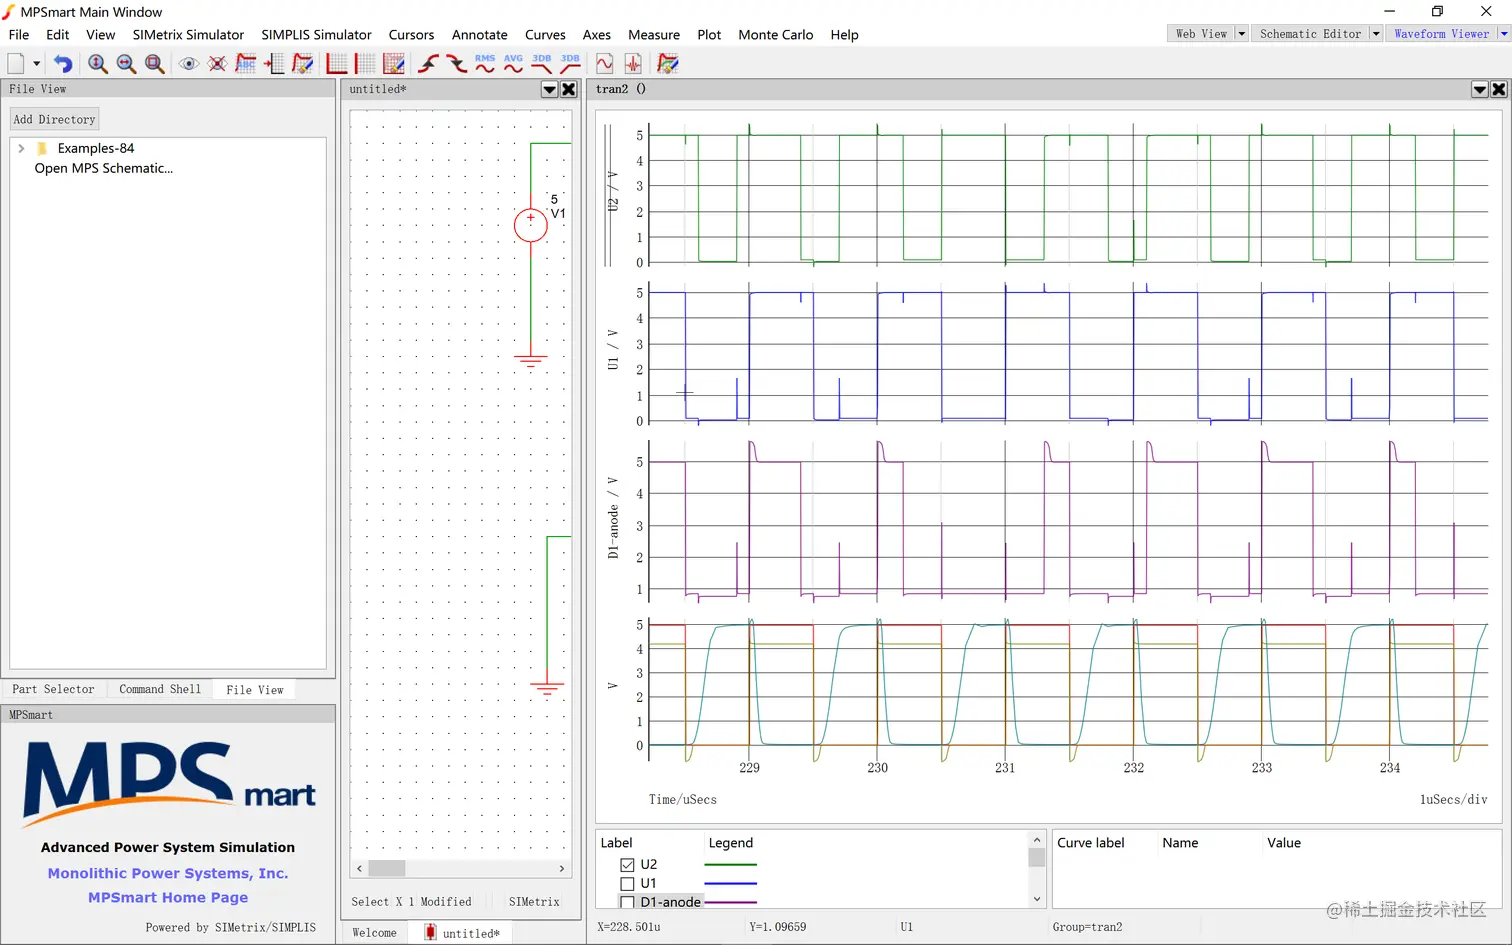Open the SIMetrix Simulator menu
This screenshot has width=1512, height=945.
pyautogui.click(x=188, y=34)
